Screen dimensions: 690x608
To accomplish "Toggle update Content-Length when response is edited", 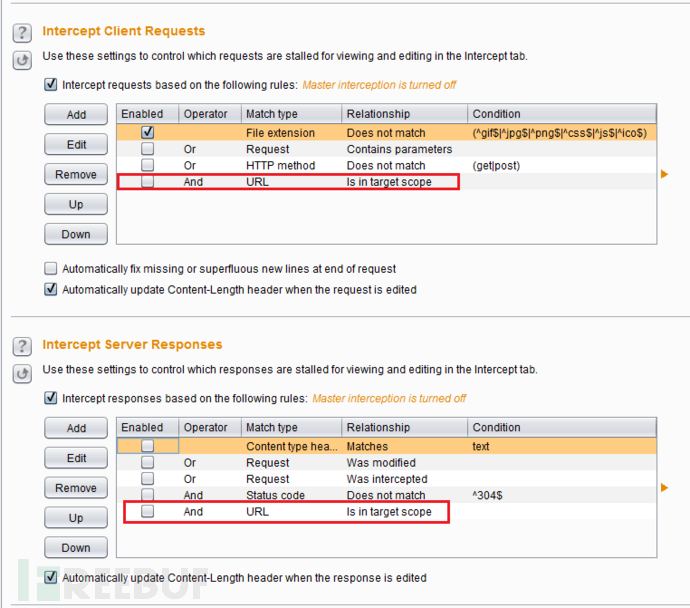I will pyautogui.click(x=51, y=577).
